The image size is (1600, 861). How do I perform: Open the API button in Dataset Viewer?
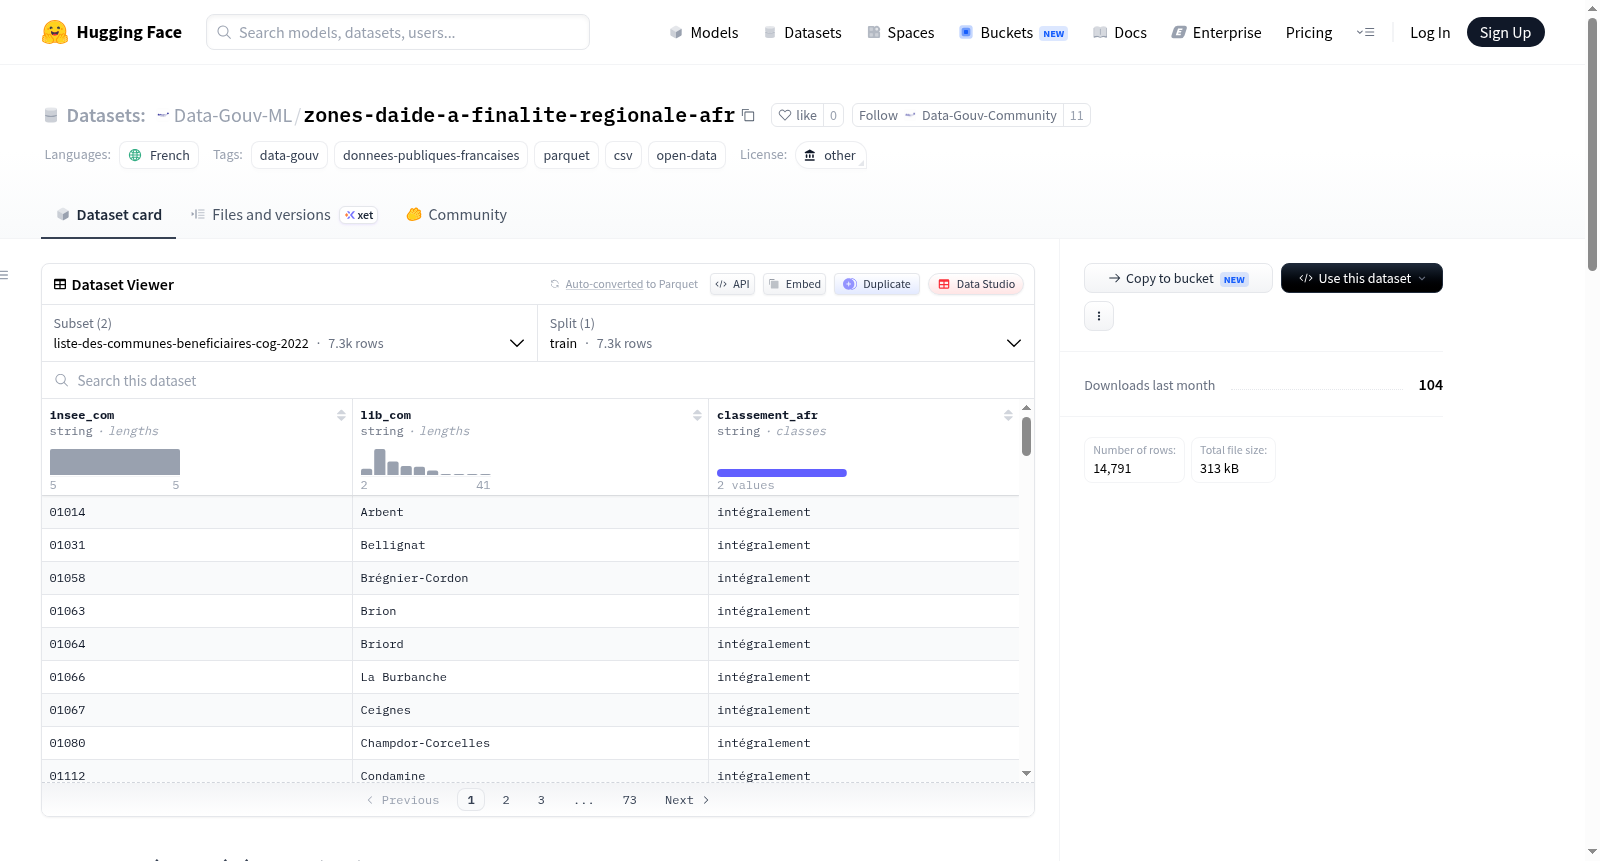(732, 284)
